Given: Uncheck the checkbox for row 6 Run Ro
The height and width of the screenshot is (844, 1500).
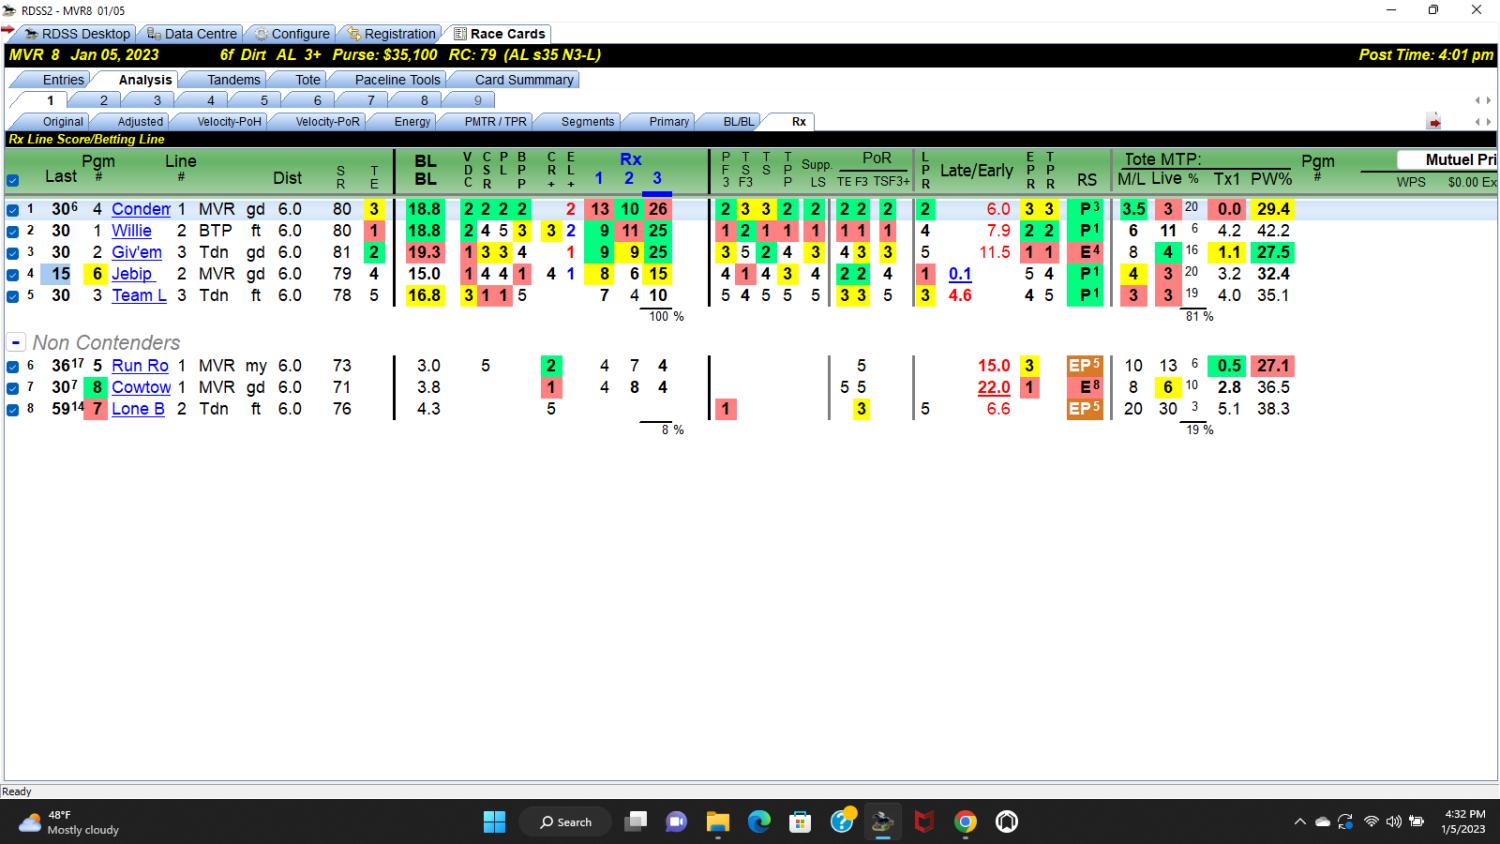Looking at the screenshot, I should [x=12, y=367].
